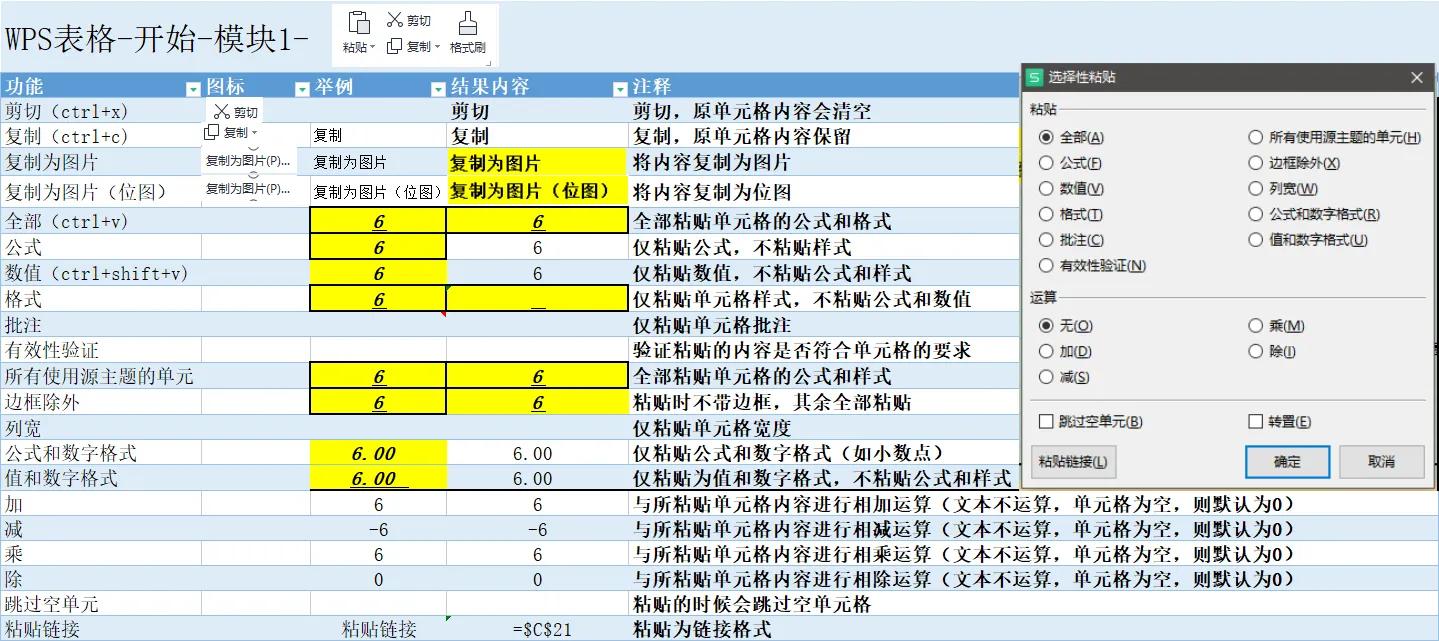Click the 注释 column header cell
Image resolution: width=1439 pixels, height=641 pixels.
click(x=824, y=87)
